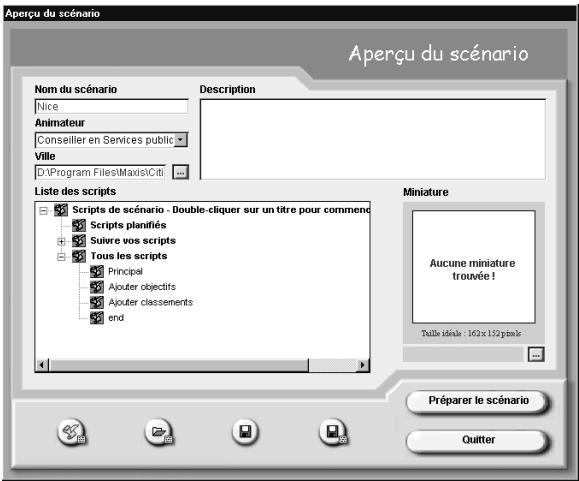Select the Suivre vos scripts tree item

(x=133, y=241)
